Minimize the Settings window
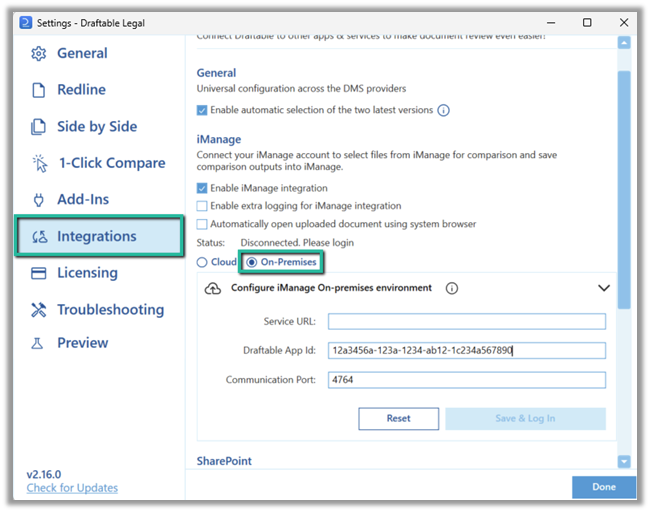 pyautogui.click(x=551, y=23)
